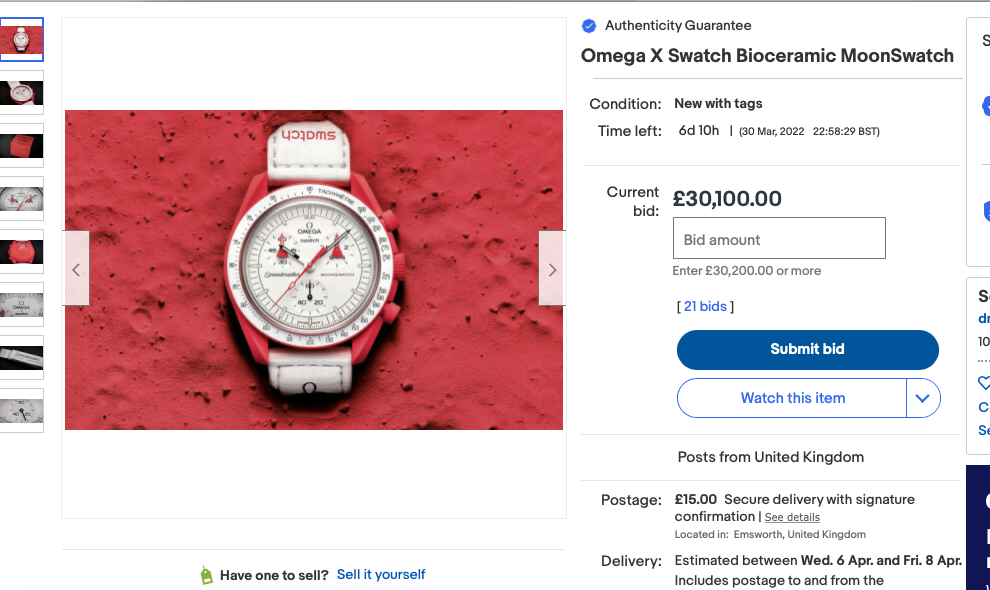990x590 pixels.
Task: Click the Authenticity Guarantee checkmark badge
Action: click(589, 26)
